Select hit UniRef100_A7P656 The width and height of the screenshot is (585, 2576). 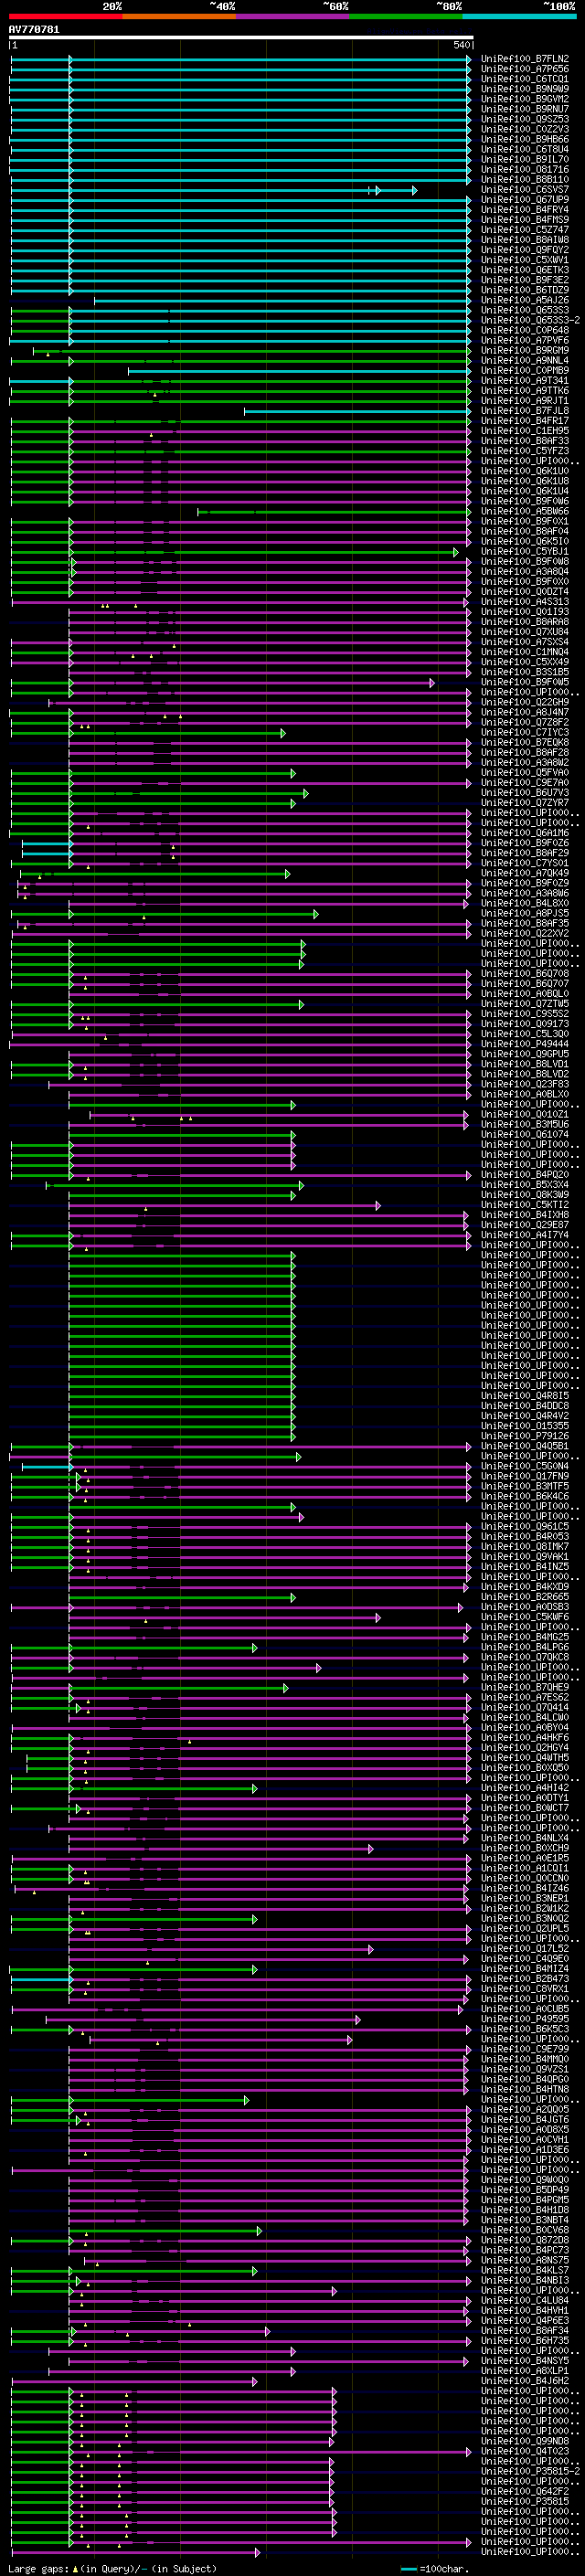click(524, 69)
